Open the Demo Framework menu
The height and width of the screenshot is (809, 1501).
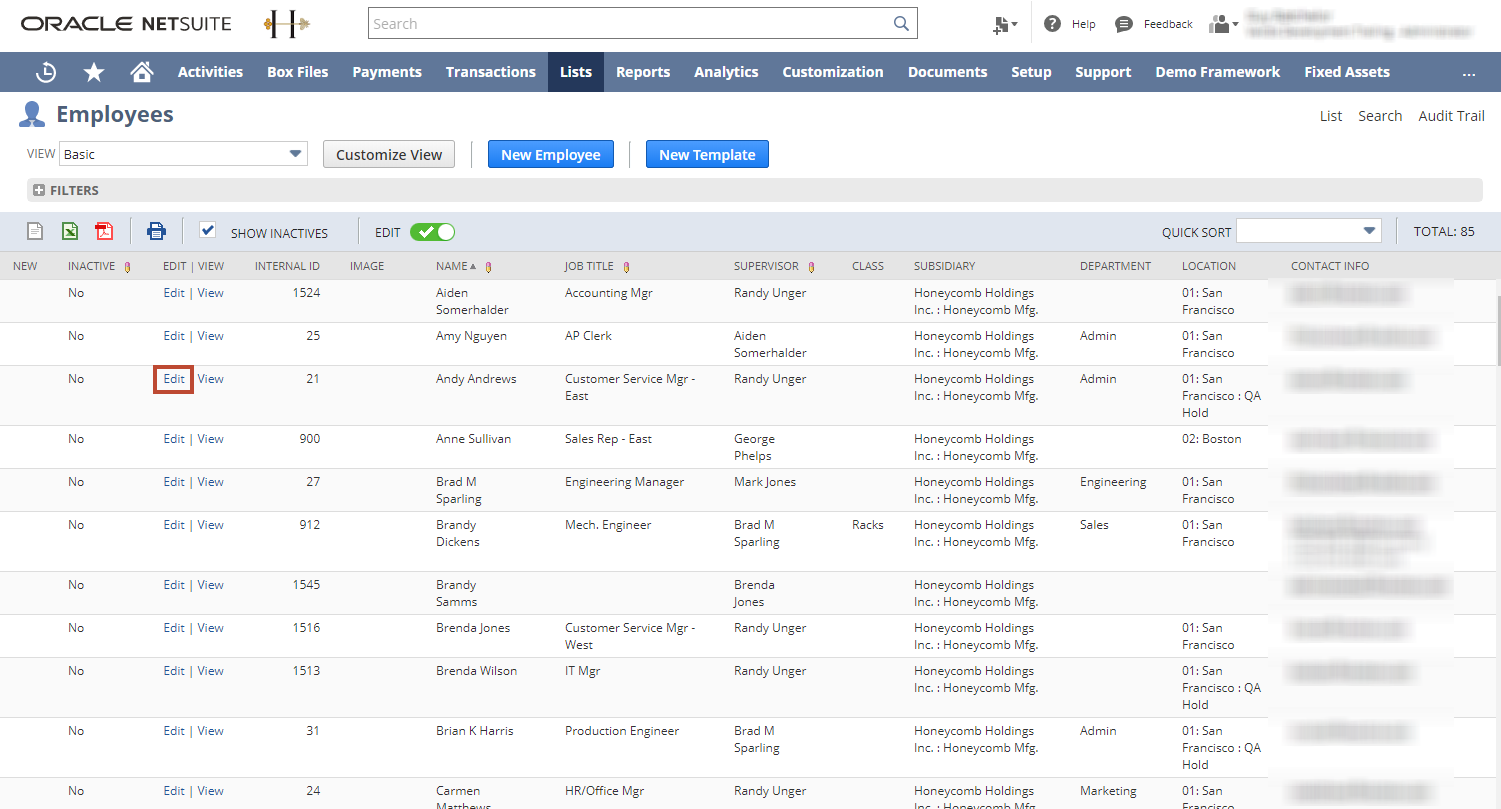(1218, 72)
